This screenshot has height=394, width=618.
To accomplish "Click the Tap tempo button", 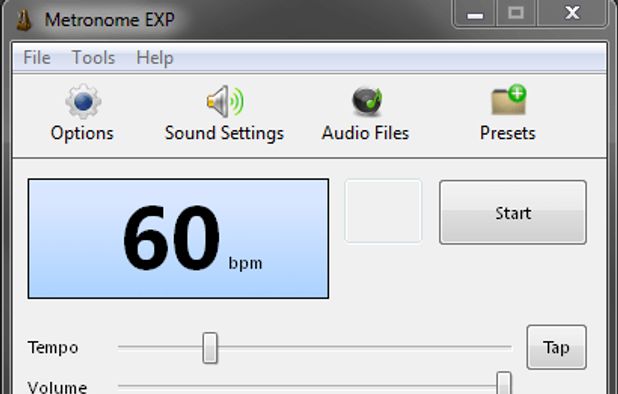I will [x=557, y=347].
